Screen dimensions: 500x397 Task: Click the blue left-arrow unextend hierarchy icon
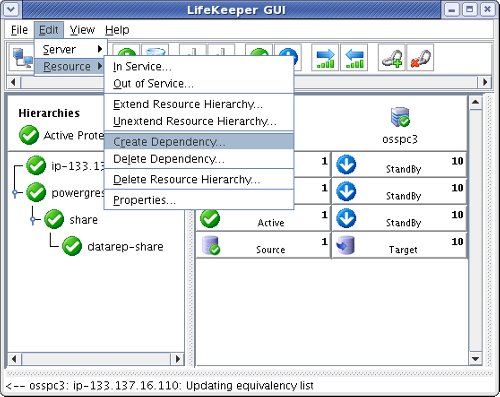click(x=354, y=58)
